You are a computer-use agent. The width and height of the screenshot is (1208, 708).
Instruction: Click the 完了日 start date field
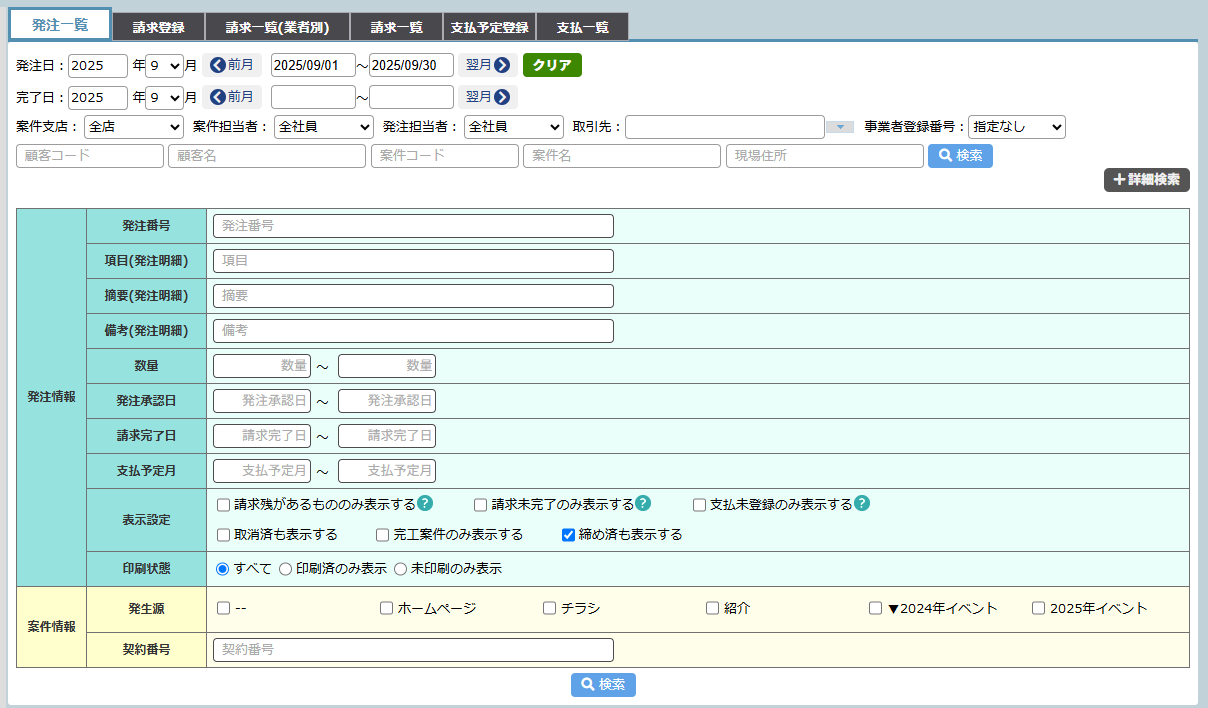point(313,98)
